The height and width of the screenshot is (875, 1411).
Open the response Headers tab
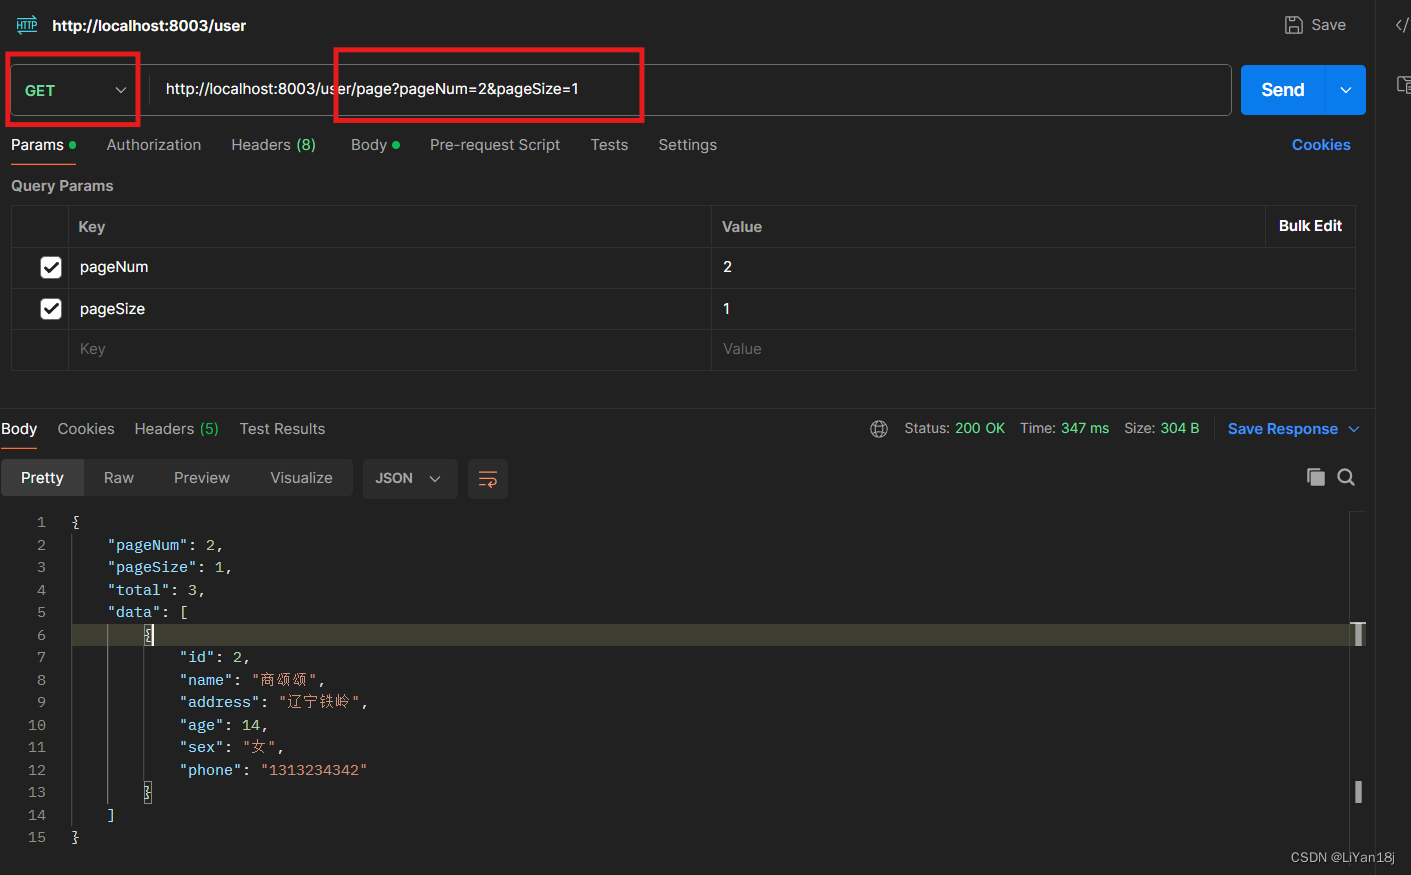pyautogui.click(x=176, y=428)
